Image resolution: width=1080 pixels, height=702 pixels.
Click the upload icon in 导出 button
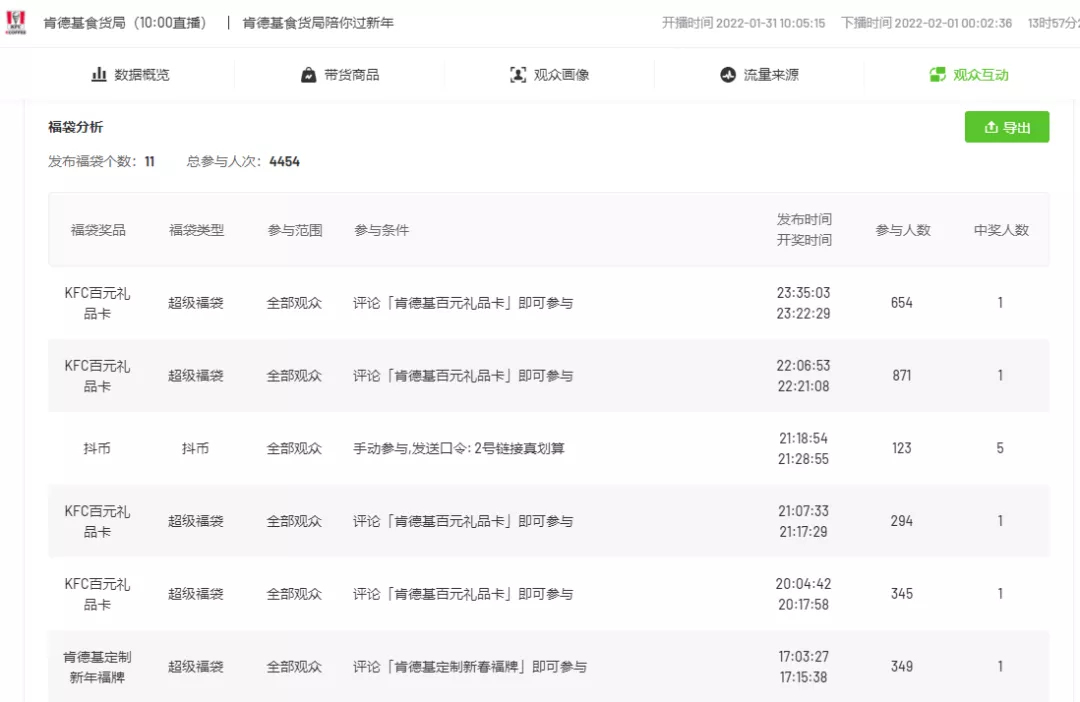[991, 127]
